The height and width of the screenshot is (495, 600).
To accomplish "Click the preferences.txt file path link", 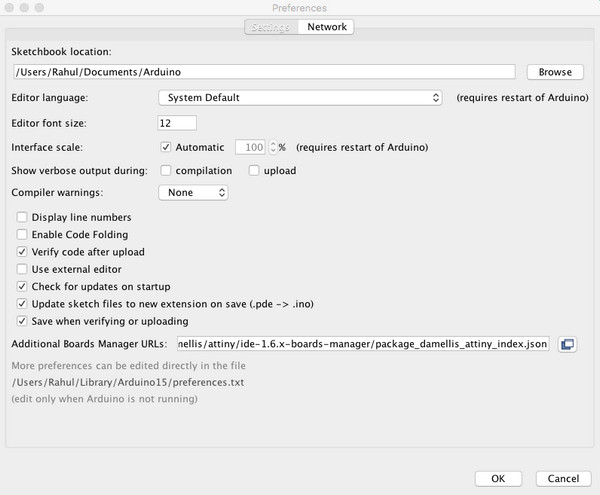I will 128,382.
